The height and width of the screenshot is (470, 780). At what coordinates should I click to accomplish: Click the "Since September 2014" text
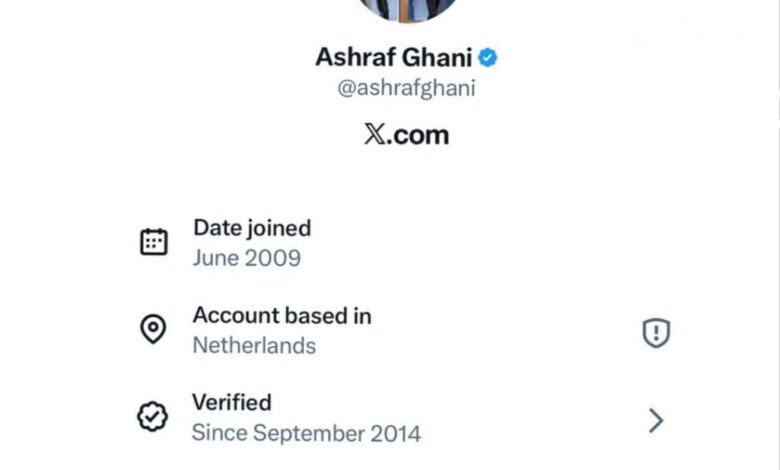306,433
